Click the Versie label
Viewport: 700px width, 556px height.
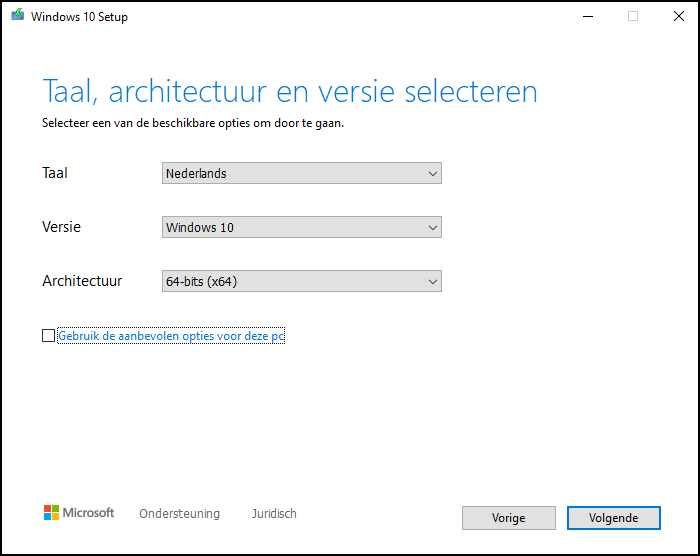62,227
